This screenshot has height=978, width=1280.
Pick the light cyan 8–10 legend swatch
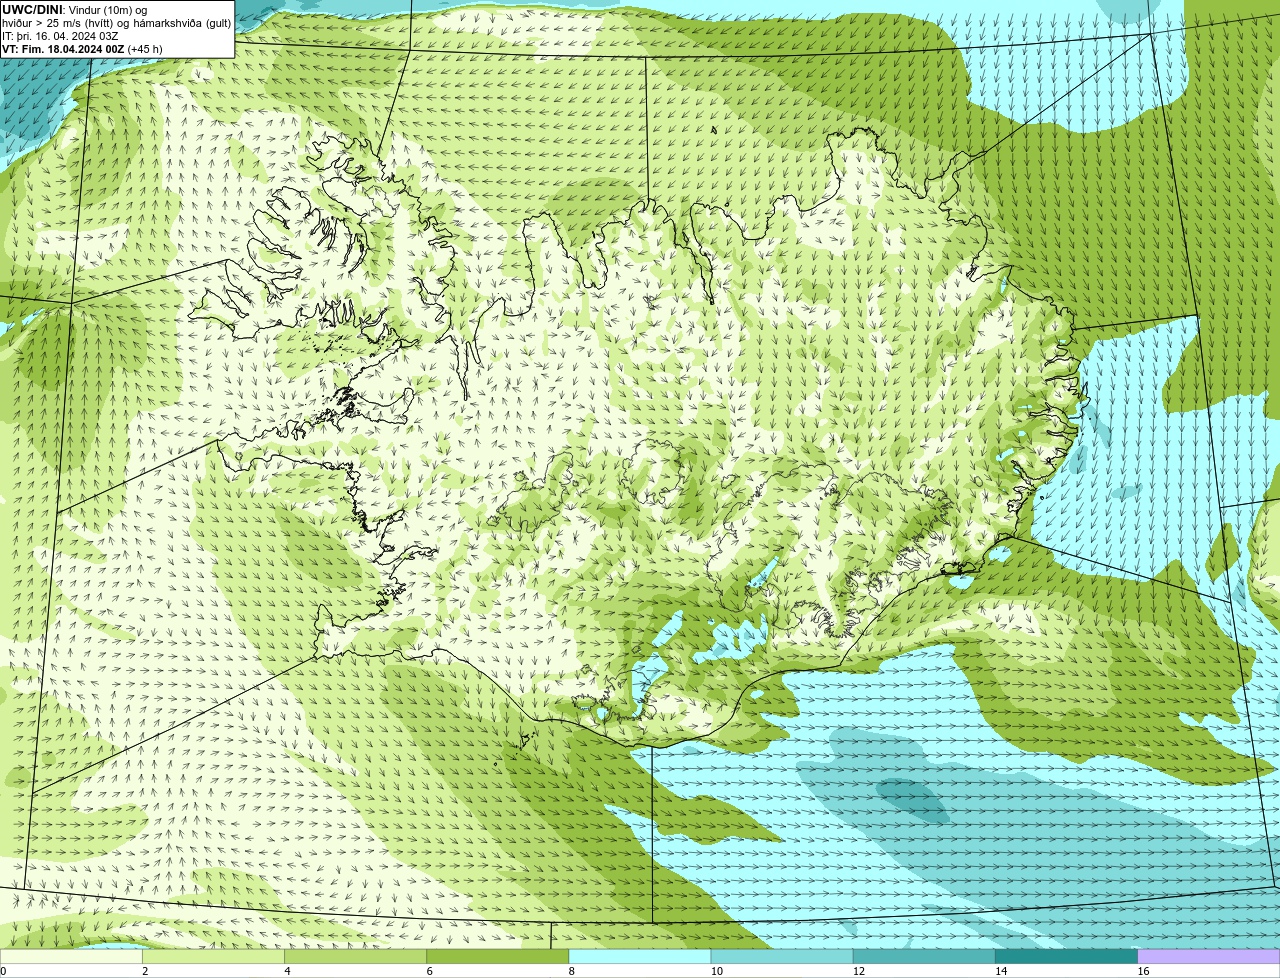[x=640, y=957]
